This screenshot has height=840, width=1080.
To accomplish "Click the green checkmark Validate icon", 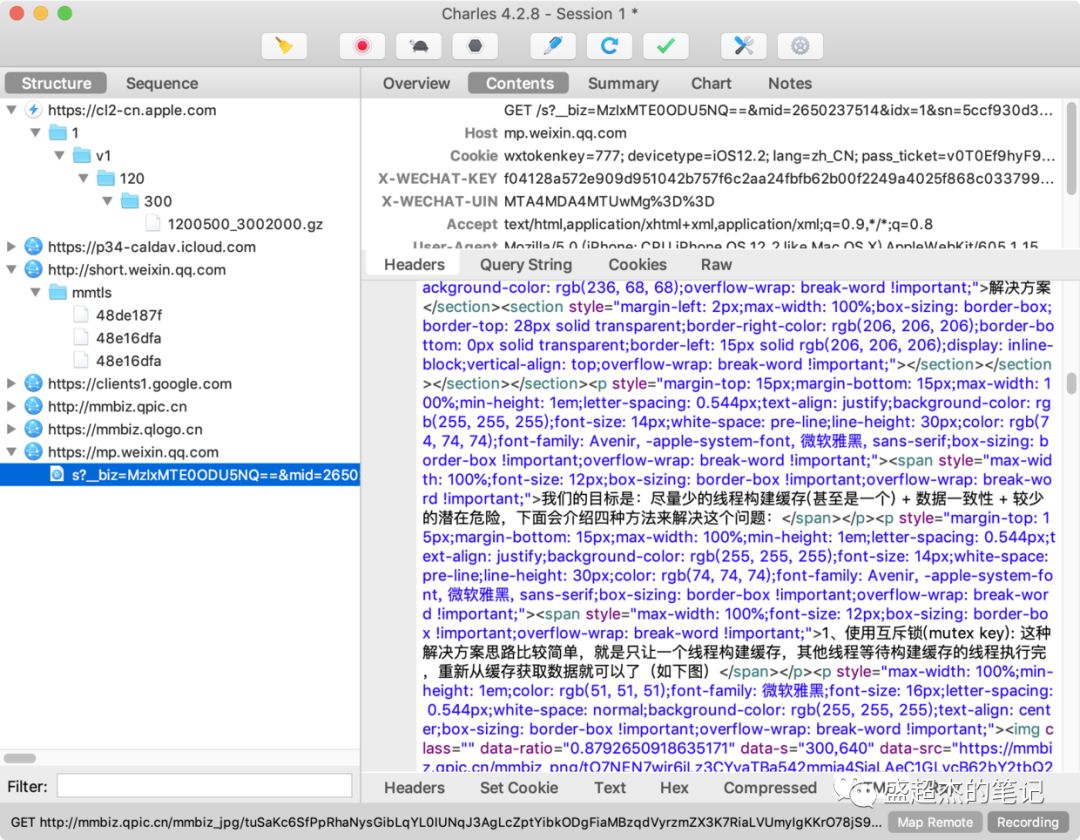I will 665,46.
